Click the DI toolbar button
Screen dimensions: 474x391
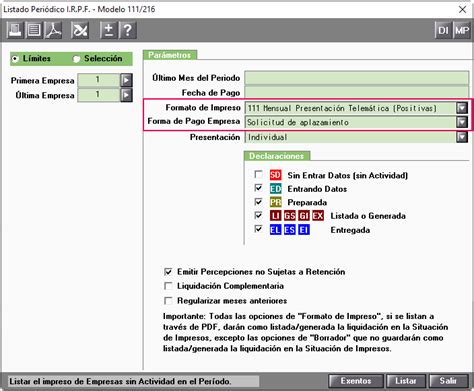coord(443,30)
